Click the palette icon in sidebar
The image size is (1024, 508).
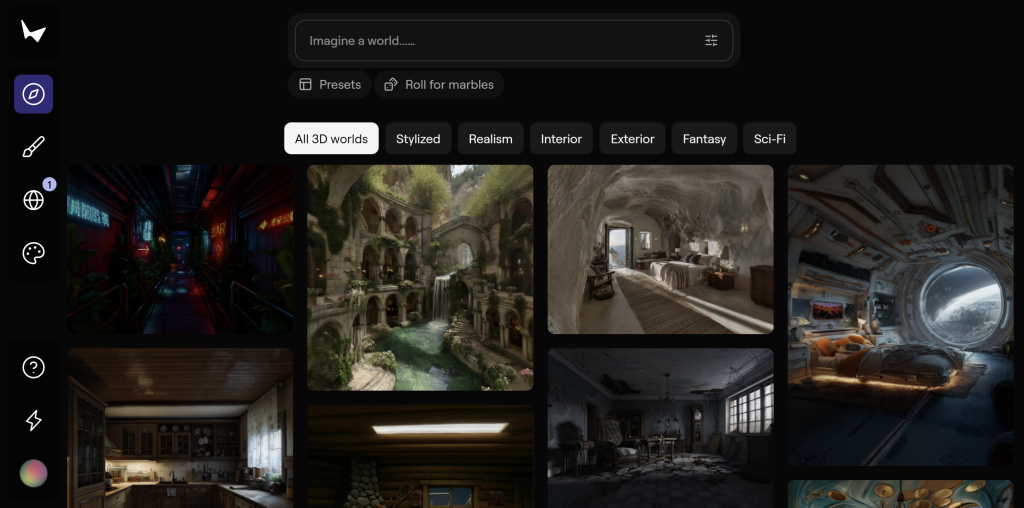33,253
